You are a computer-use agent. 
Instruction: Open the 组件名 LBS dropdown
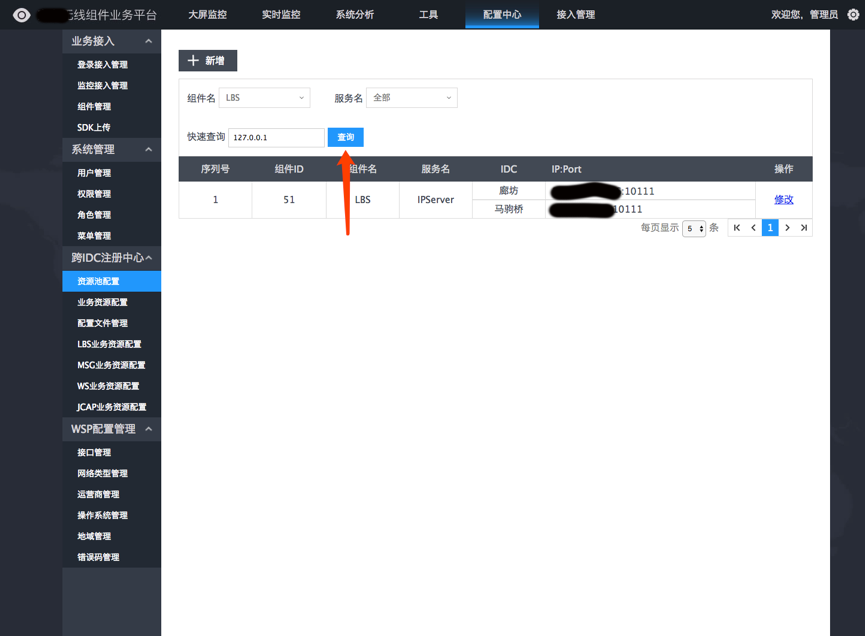[x=265, y=98]
